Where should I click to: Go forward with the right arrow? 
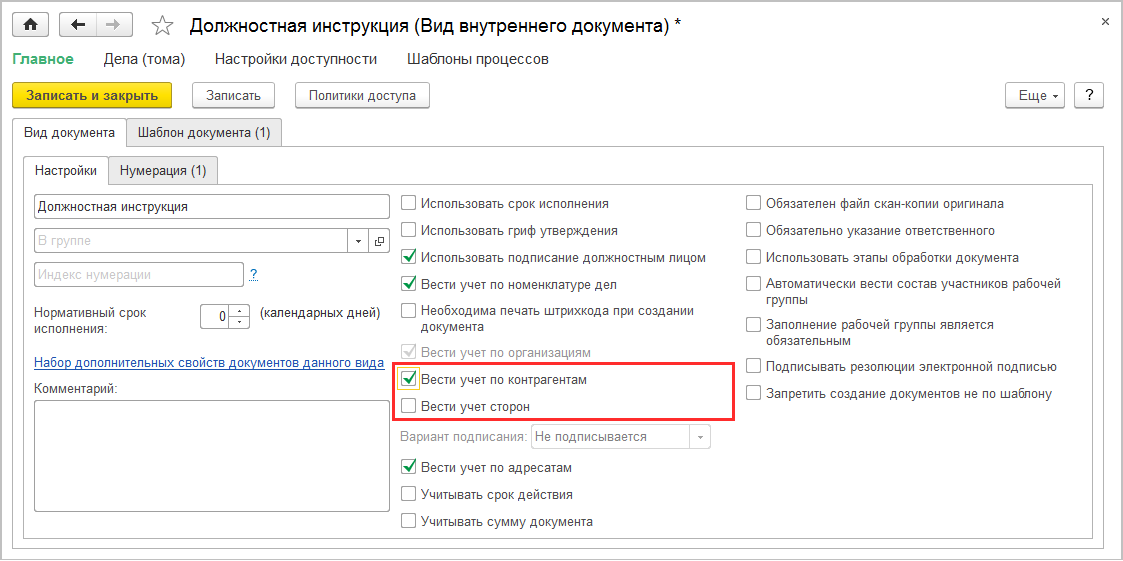113,25
